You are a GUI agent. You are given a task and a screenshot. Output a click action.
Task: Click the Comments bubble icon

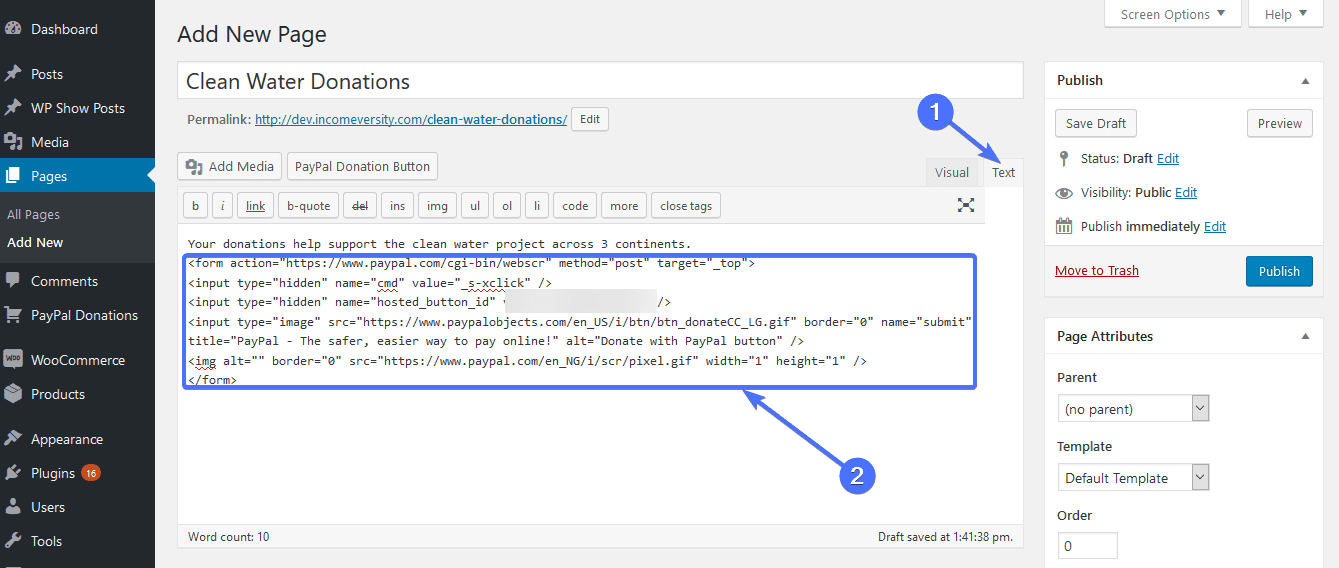[13, 281]
